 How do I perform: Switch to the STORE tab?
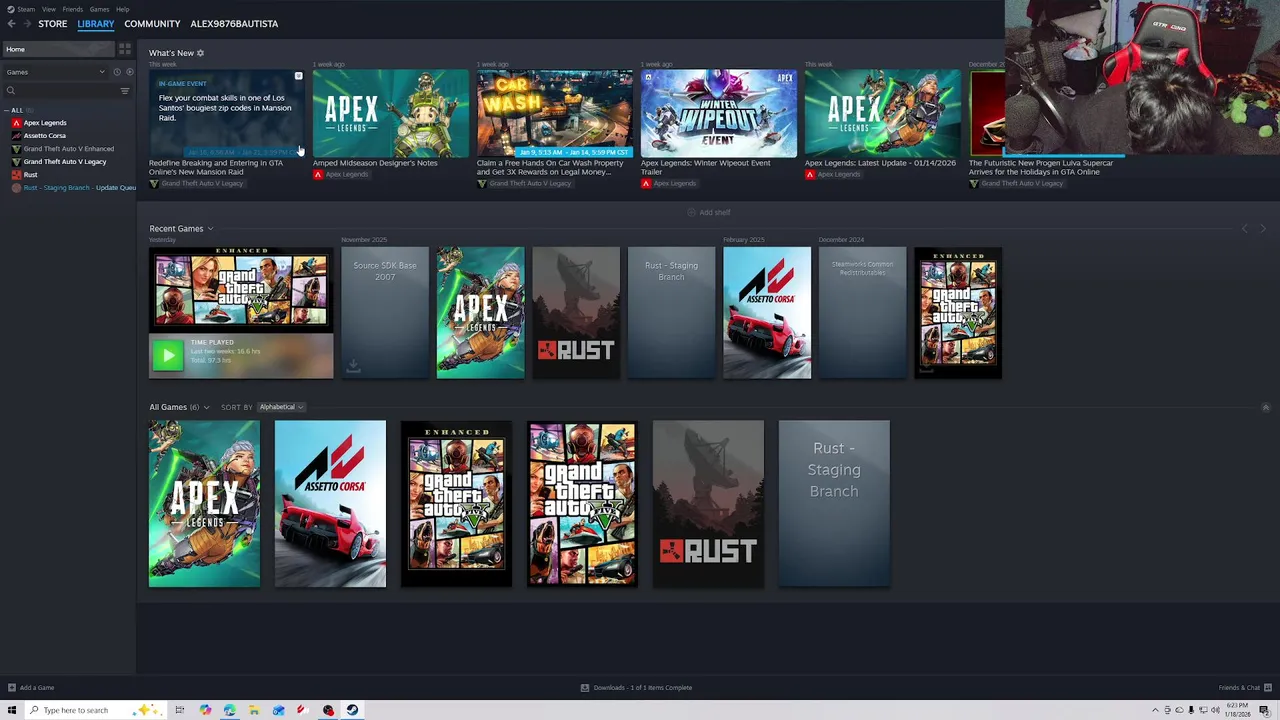[53, 24]
